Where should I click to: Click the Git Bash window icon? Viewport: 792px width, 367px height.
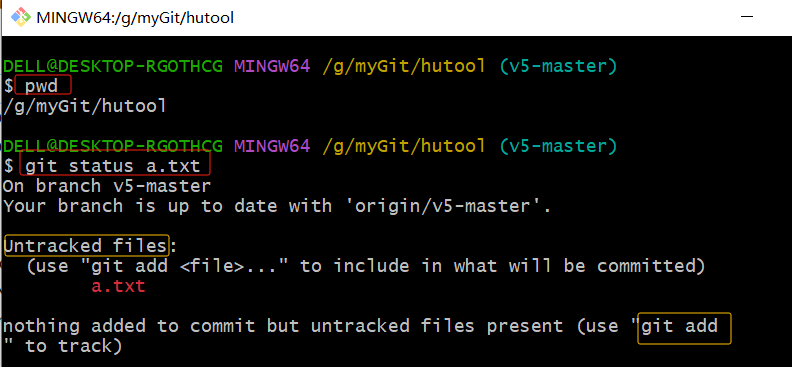[22, 18]
